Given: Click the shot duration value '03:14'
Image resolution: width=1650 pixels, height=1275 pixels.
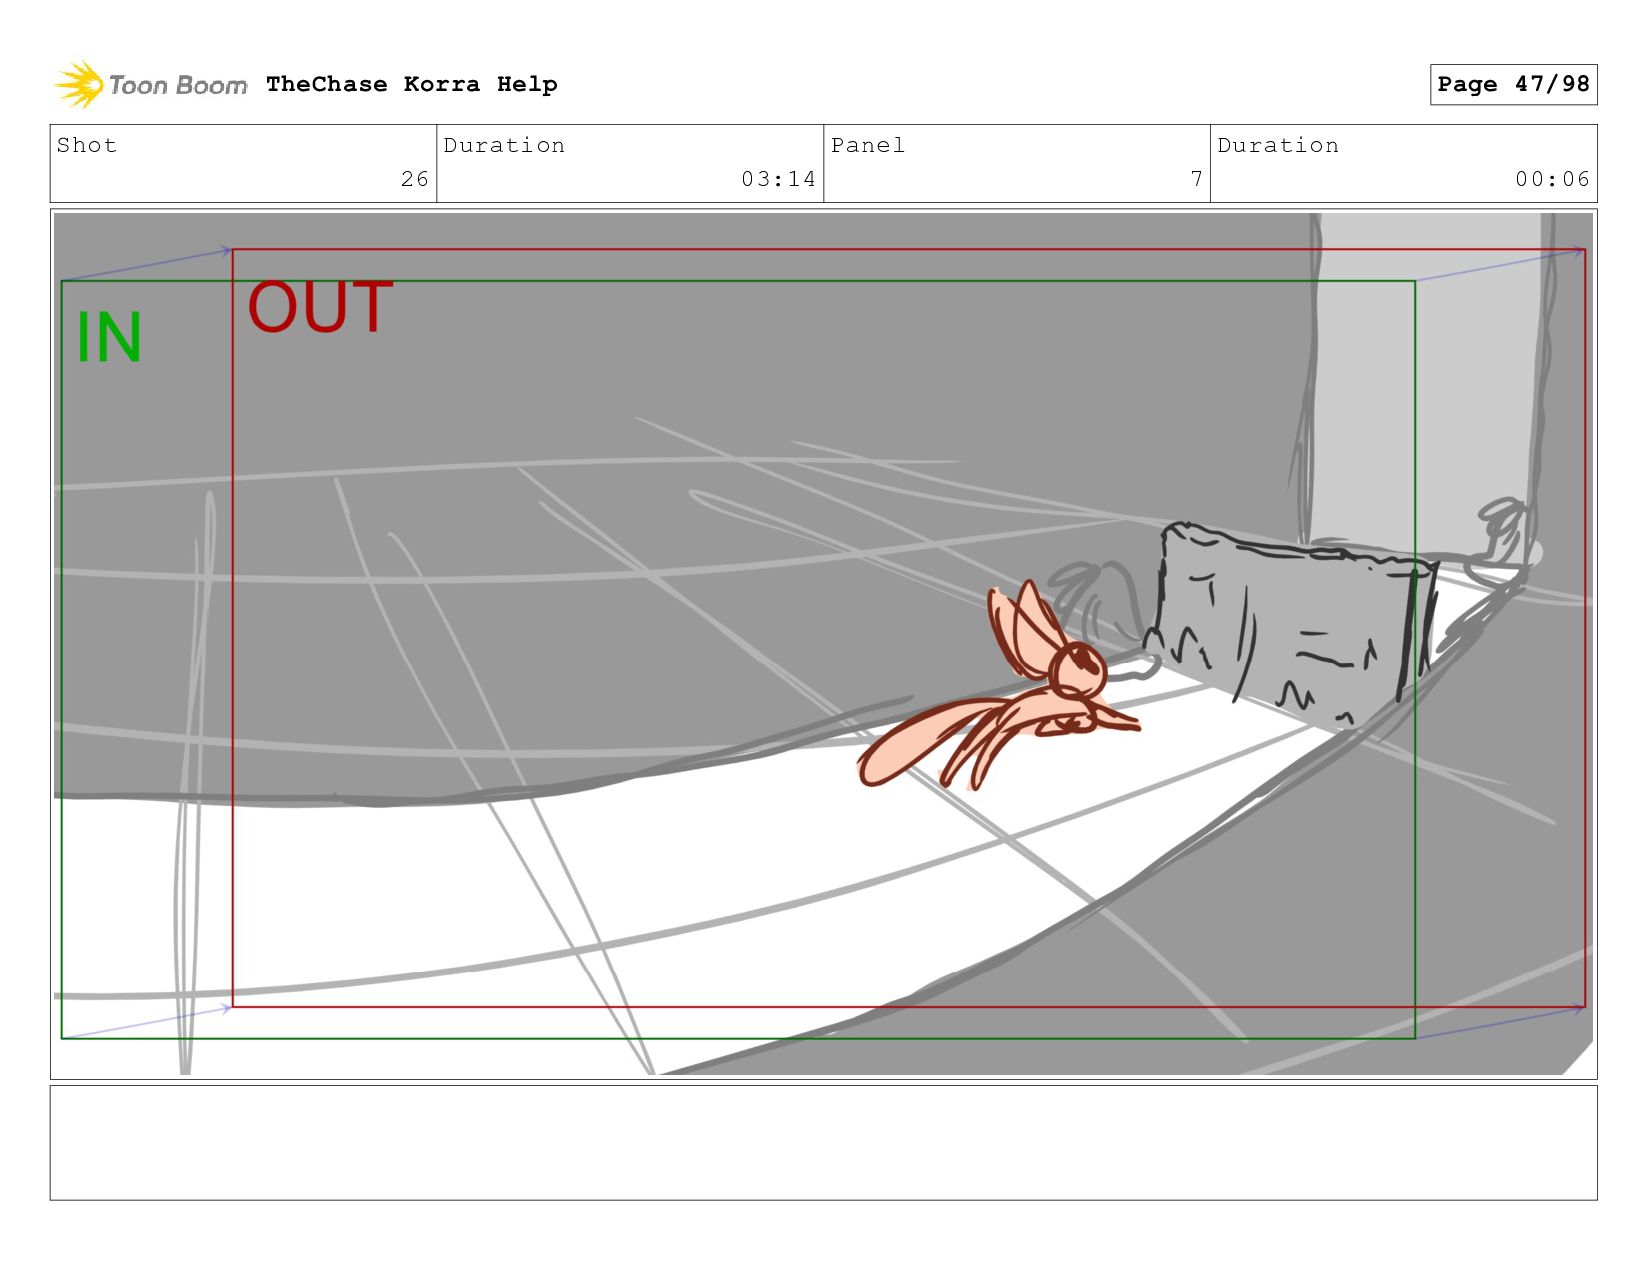Looking at the screenshot, I should [x=778, y=179].
